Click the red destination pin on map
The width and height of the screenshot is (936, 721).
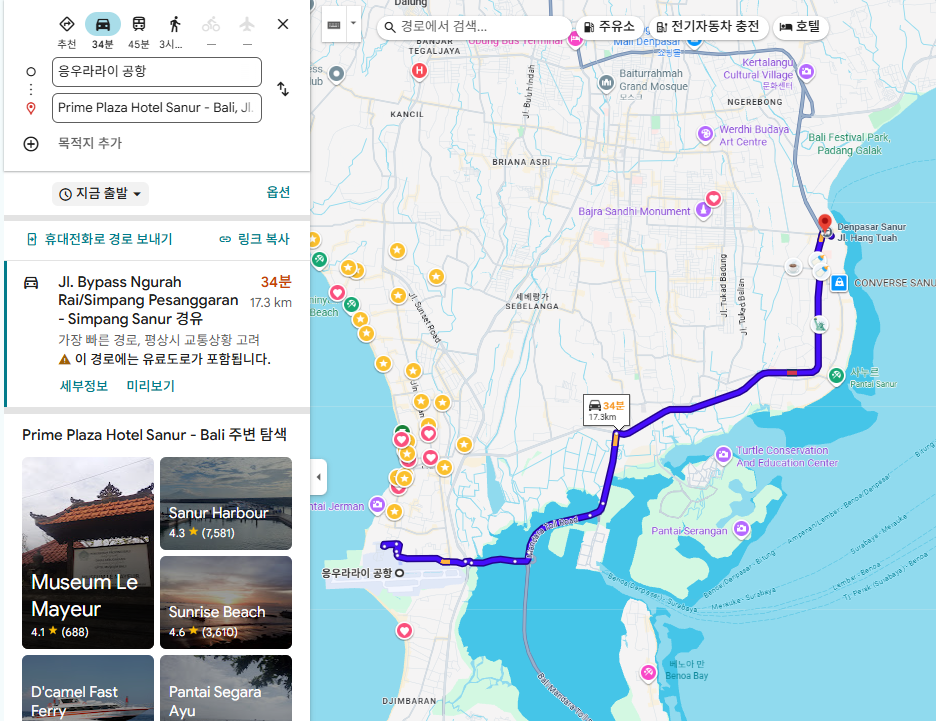point(824,223)
